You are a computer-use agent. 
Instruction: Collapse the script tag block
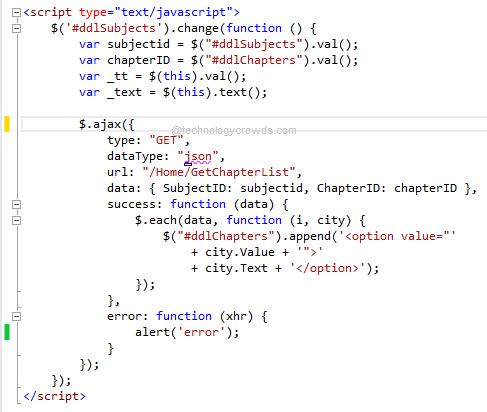[x=16, y=13]
